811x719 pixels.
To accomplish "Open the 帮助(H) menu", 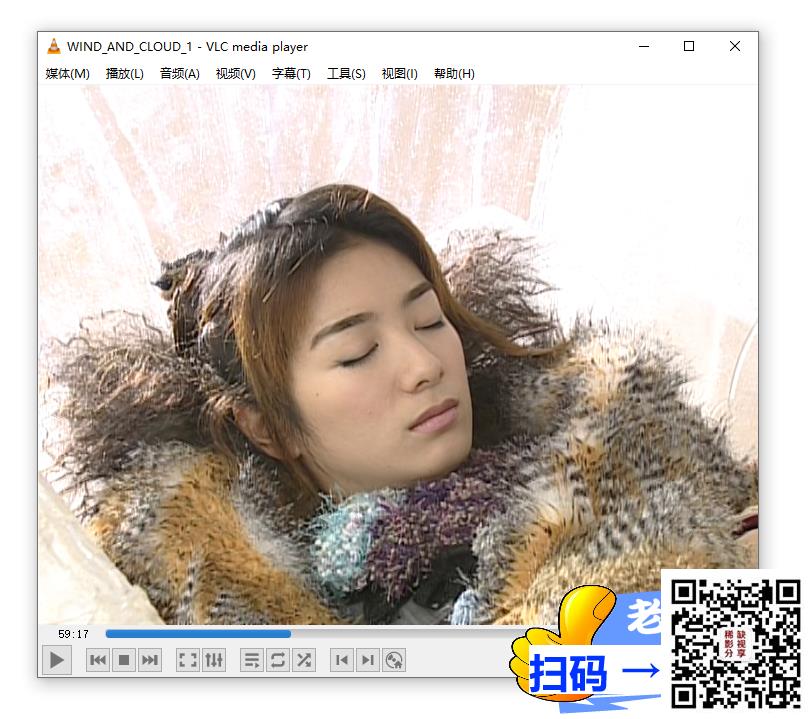I will [454, 73].
